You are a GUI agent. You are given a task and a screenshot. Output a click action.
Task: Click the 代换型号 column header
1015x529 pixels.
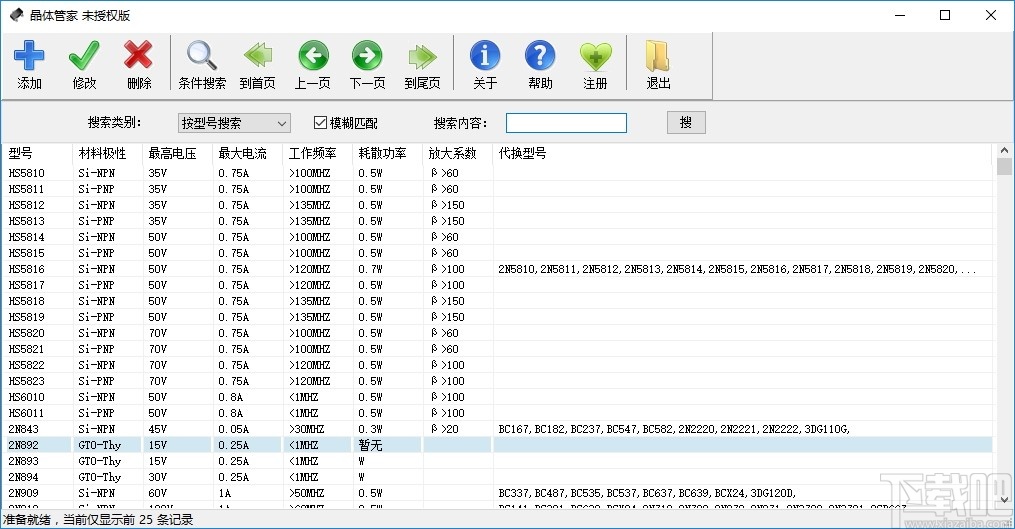pos(522,153)
